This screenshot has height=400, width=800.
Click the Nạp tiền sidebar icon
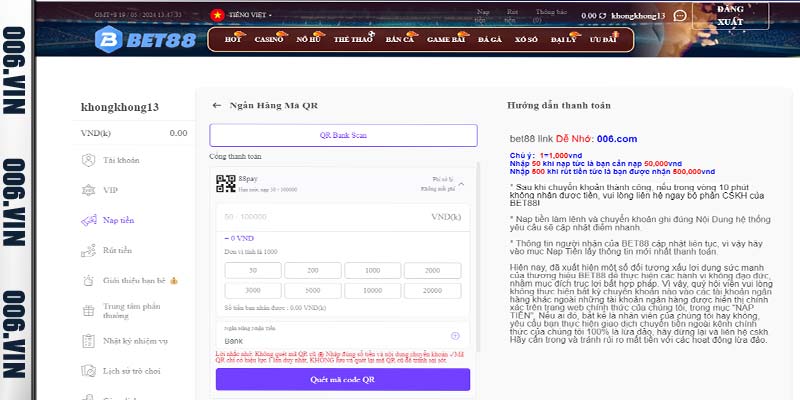pos(88,220)
